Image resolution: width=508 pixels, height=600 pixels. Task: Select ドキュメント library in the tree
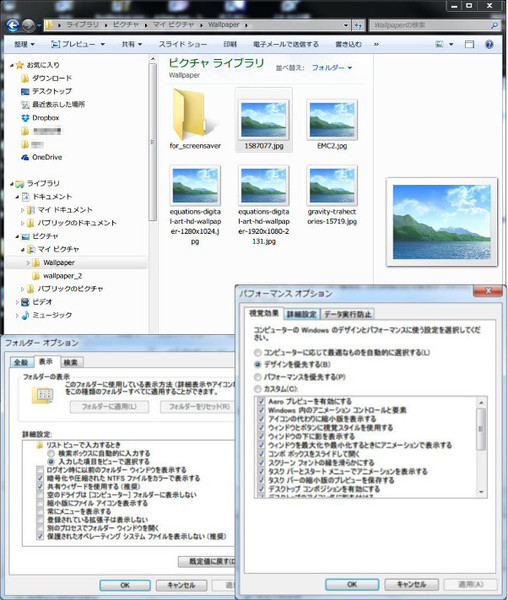pos(47,197)
